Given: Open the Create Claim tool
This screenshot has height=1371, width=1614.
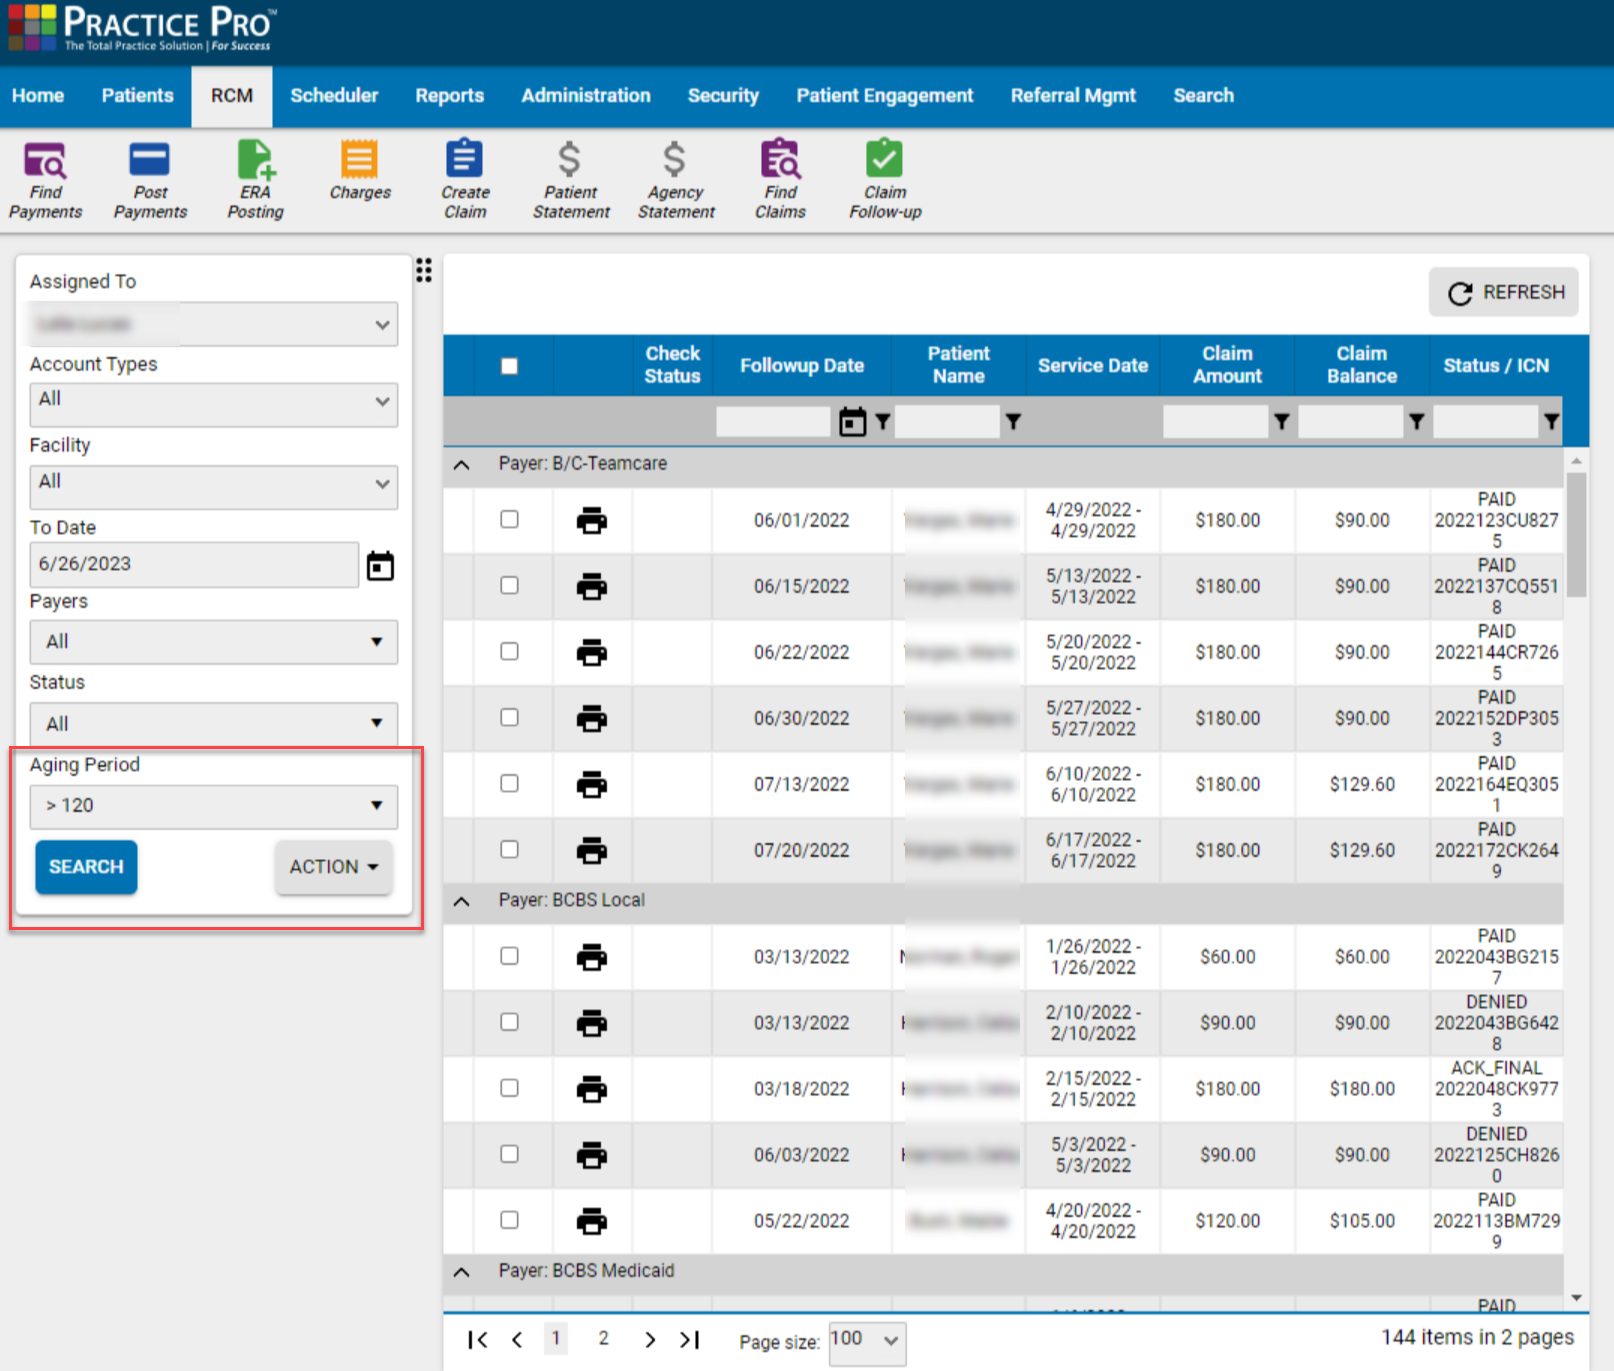Looking at the screenshot, I should coord(464,178).
